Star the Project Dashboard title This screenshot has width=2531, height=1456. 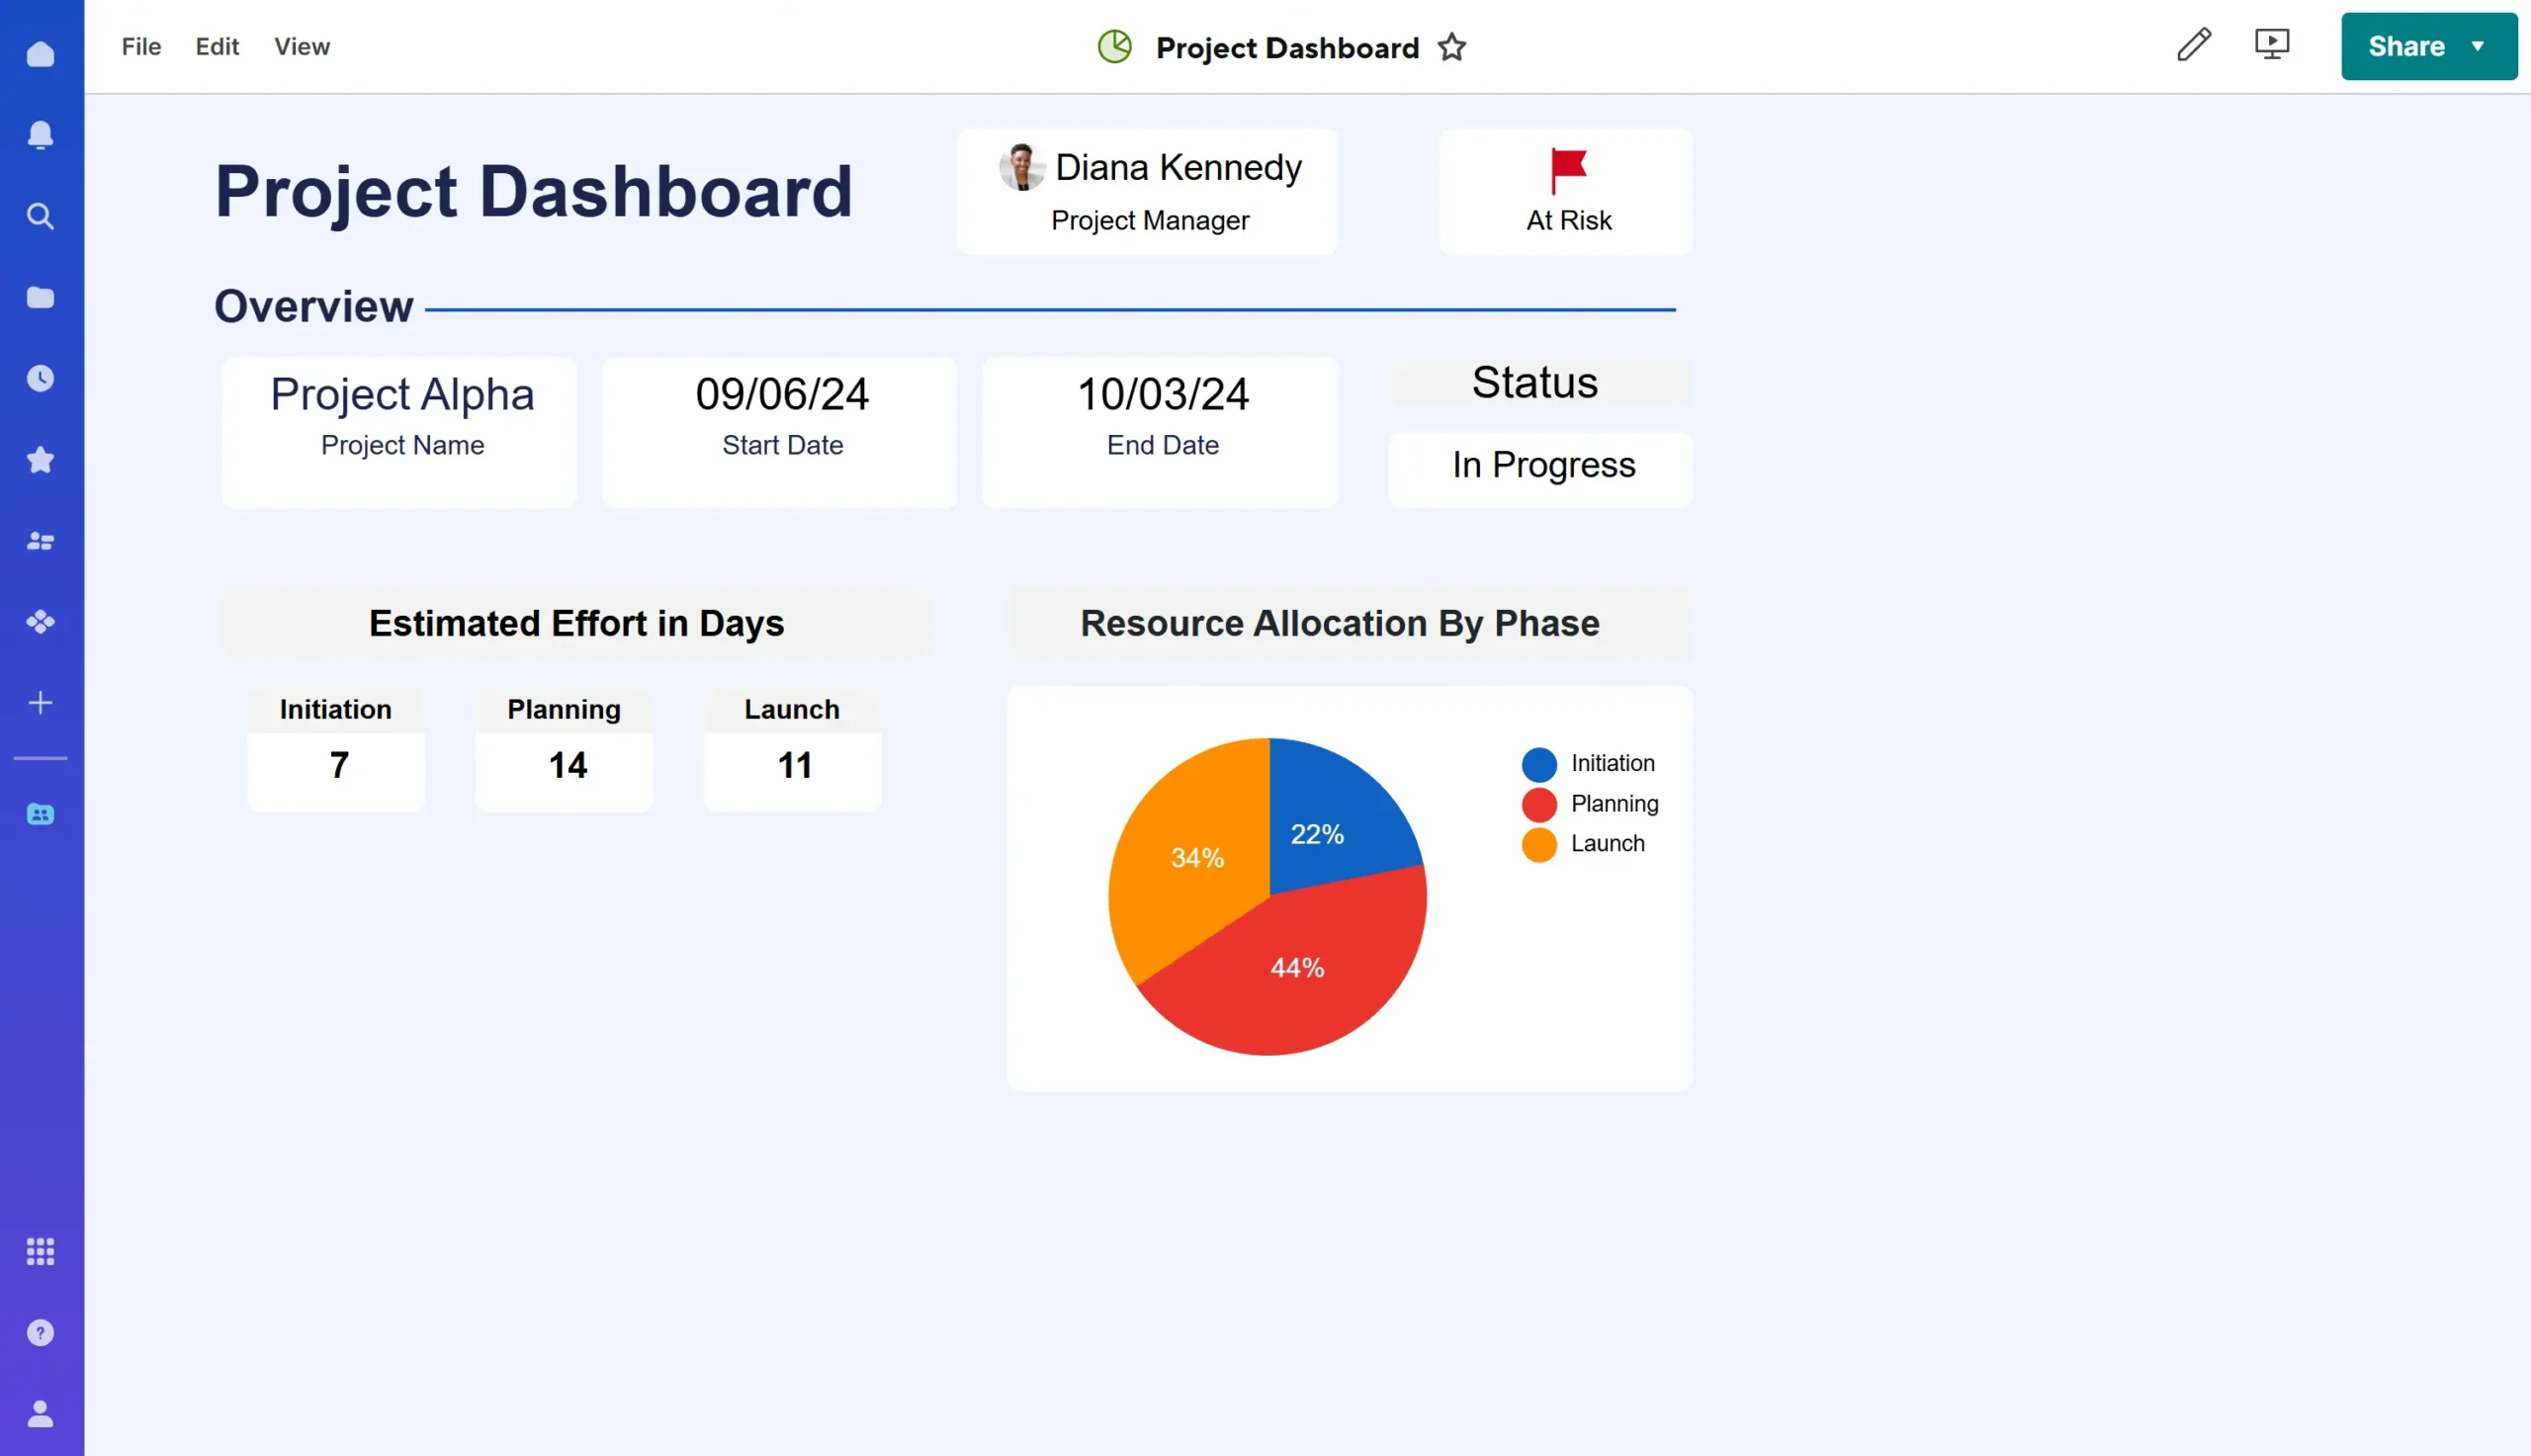(1451, 47)
